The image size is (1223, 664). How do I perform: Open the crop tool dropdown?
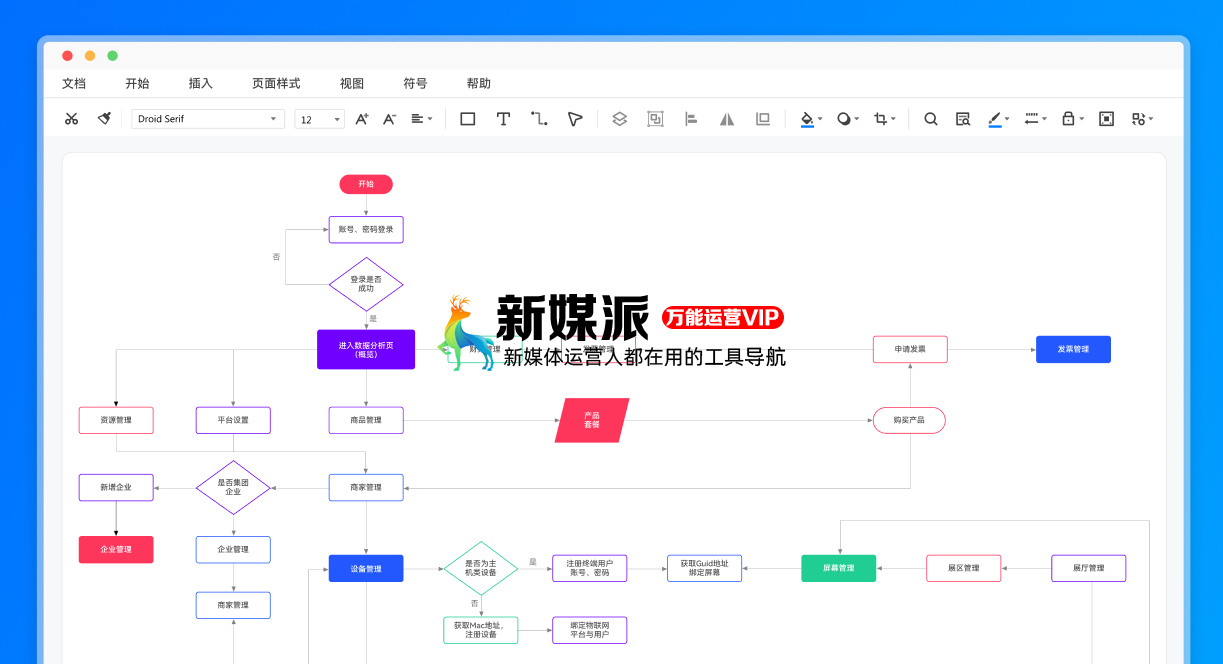884,119
